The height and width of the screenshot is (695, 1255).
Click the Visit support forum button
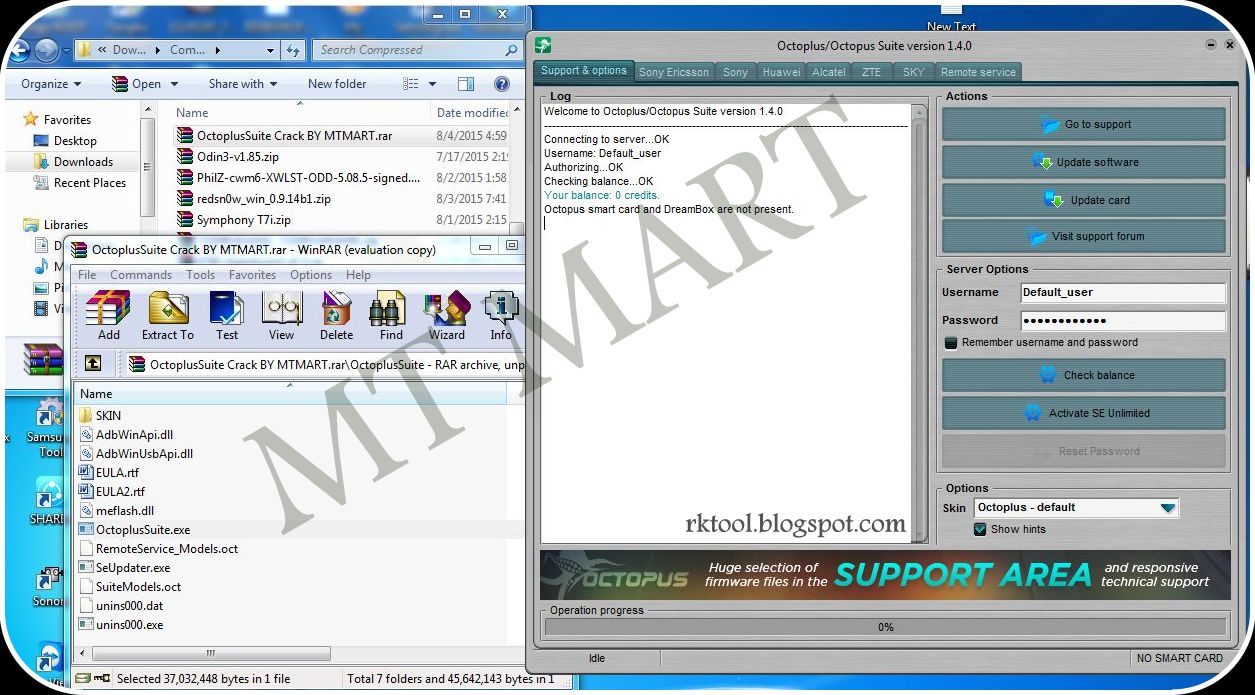(x=1084, y=237)
